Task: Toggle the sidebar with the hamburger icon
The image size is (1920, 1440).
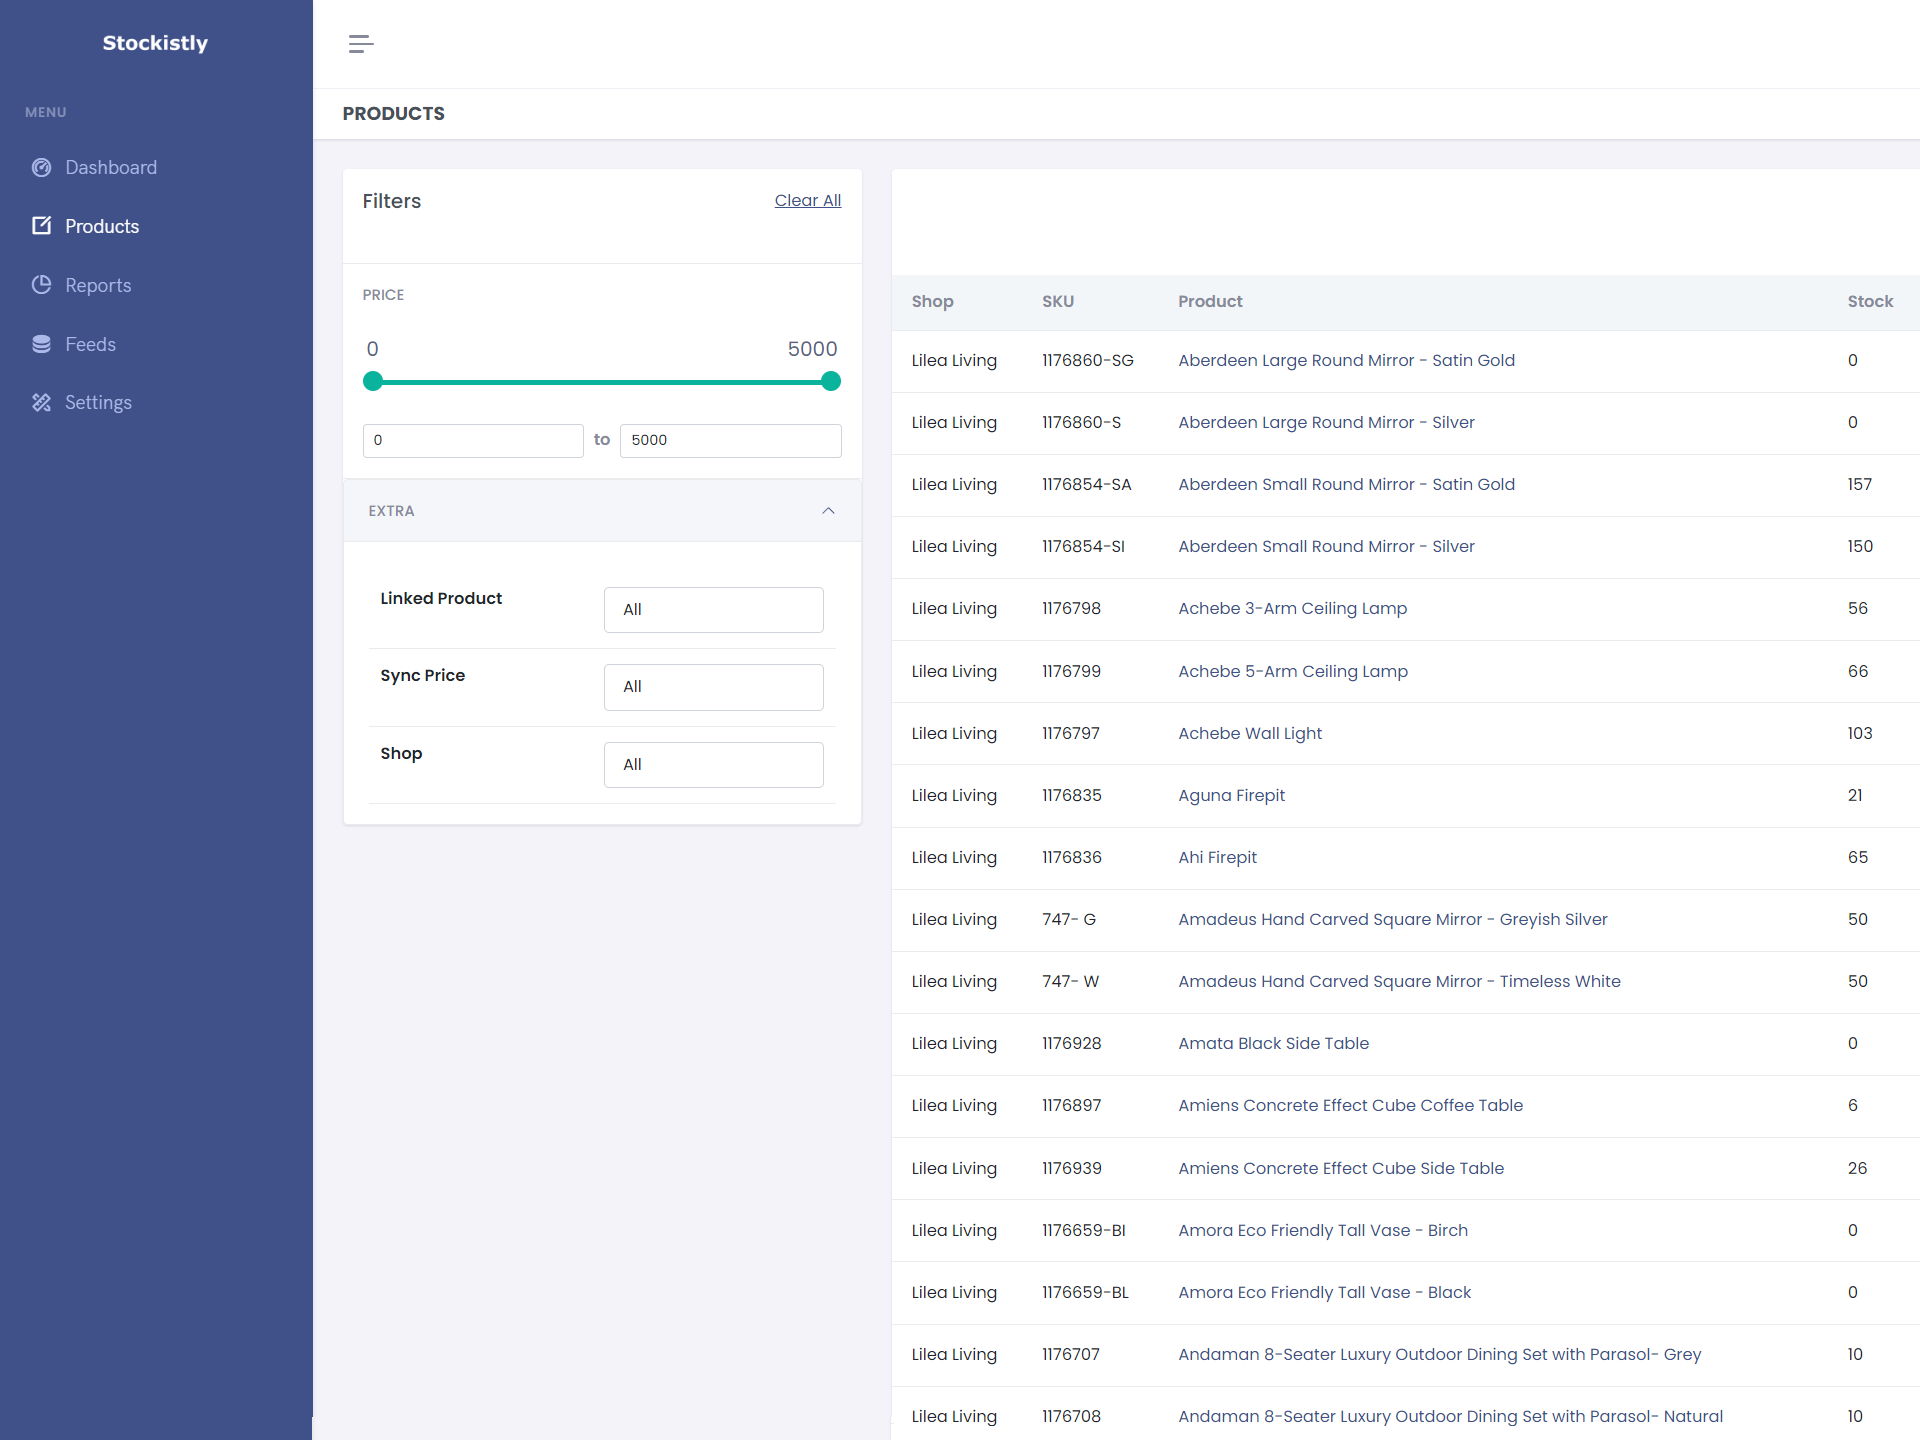Action: [361, 43]
